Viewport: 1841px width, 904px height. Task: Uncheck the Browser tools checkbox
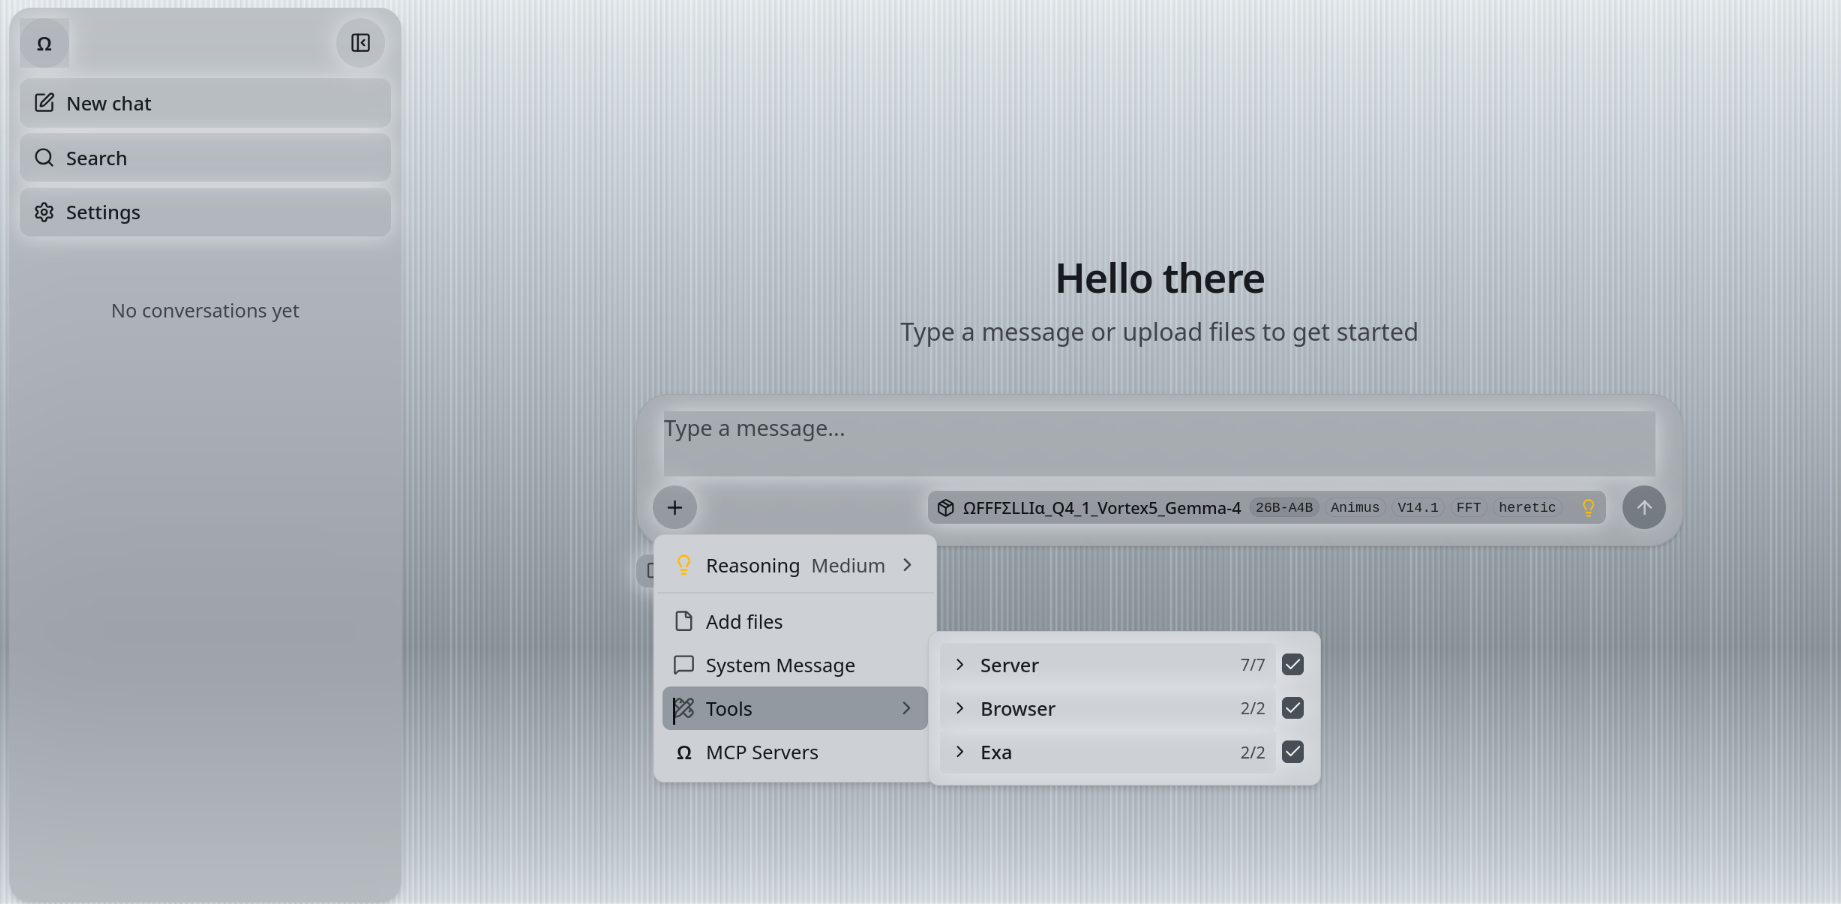(x=1293, y=708)
